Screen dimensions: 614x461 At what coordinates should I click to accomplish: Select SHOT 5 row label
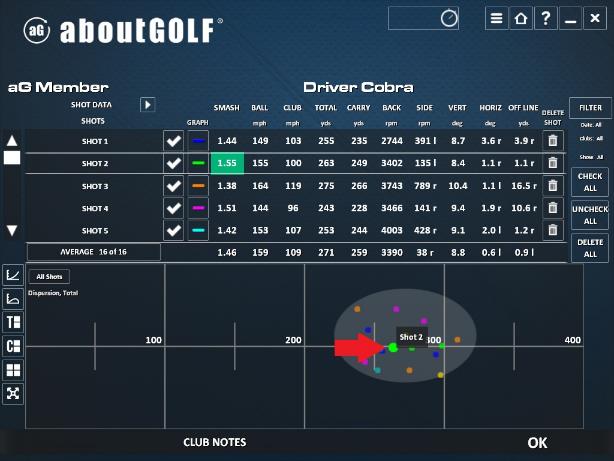[x=95, y=231]
